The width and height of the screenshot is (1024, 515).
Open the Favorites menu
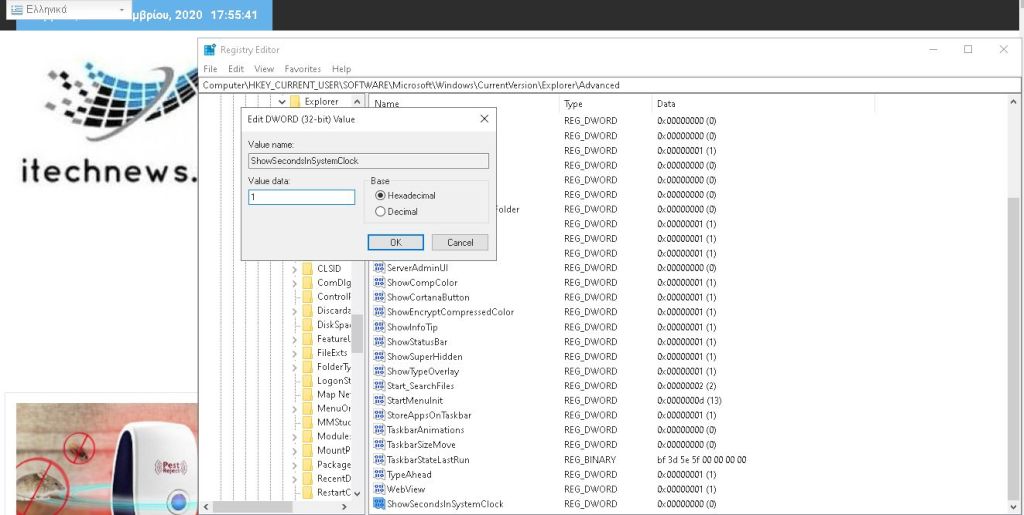[302, 69]
